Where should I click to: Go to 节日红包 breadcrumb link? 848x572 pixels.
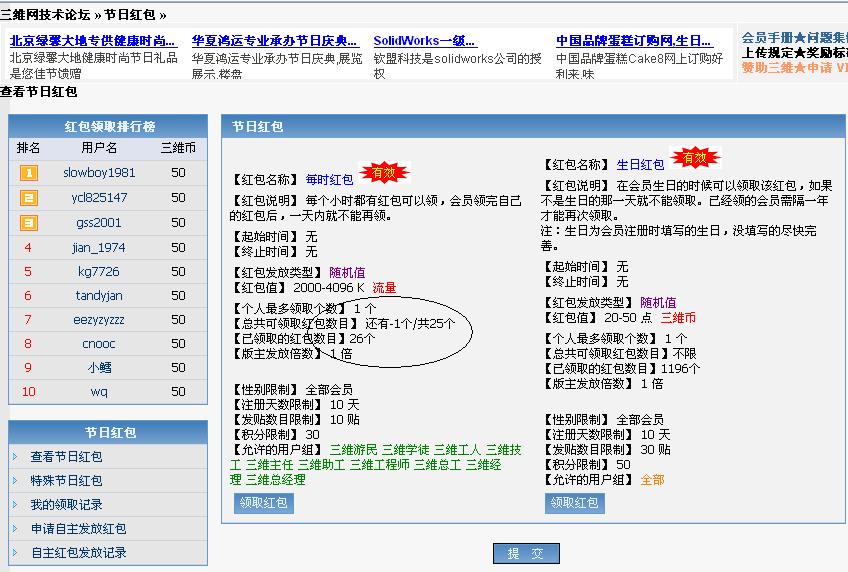(x=130, y=15)
